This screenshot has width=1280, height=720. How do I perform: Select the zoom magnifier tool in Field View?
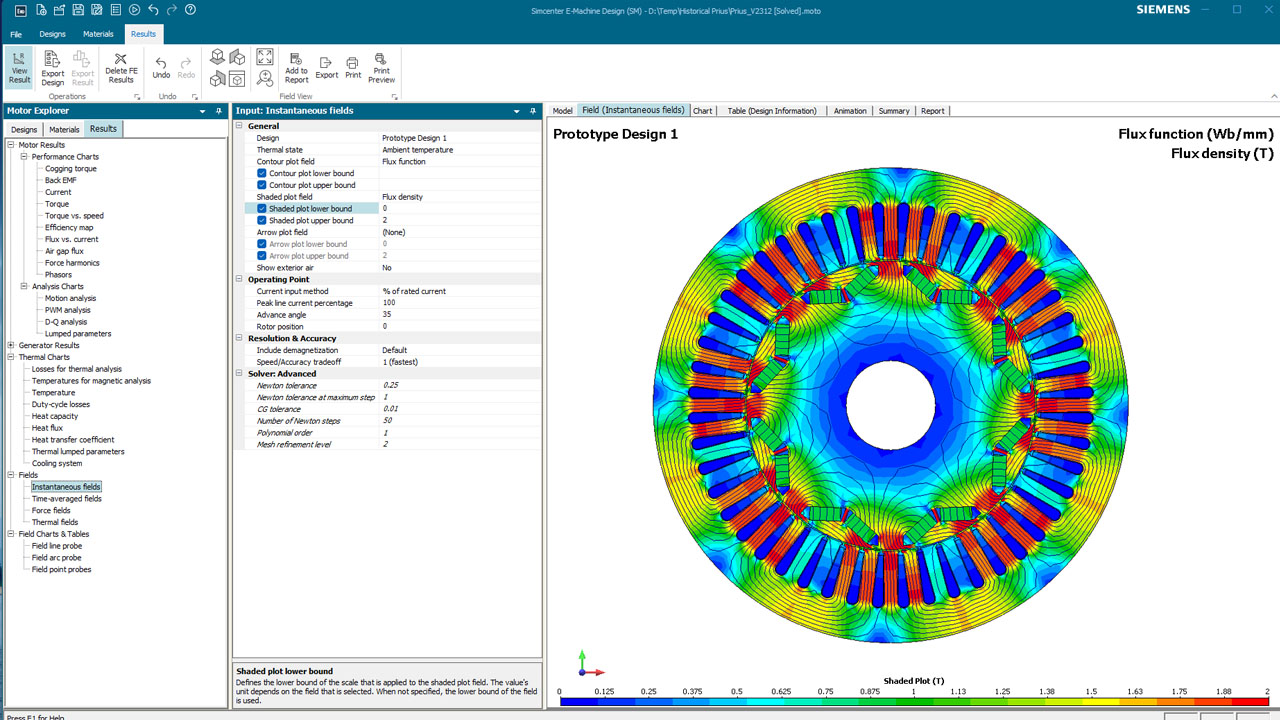(x=265, y=77)
